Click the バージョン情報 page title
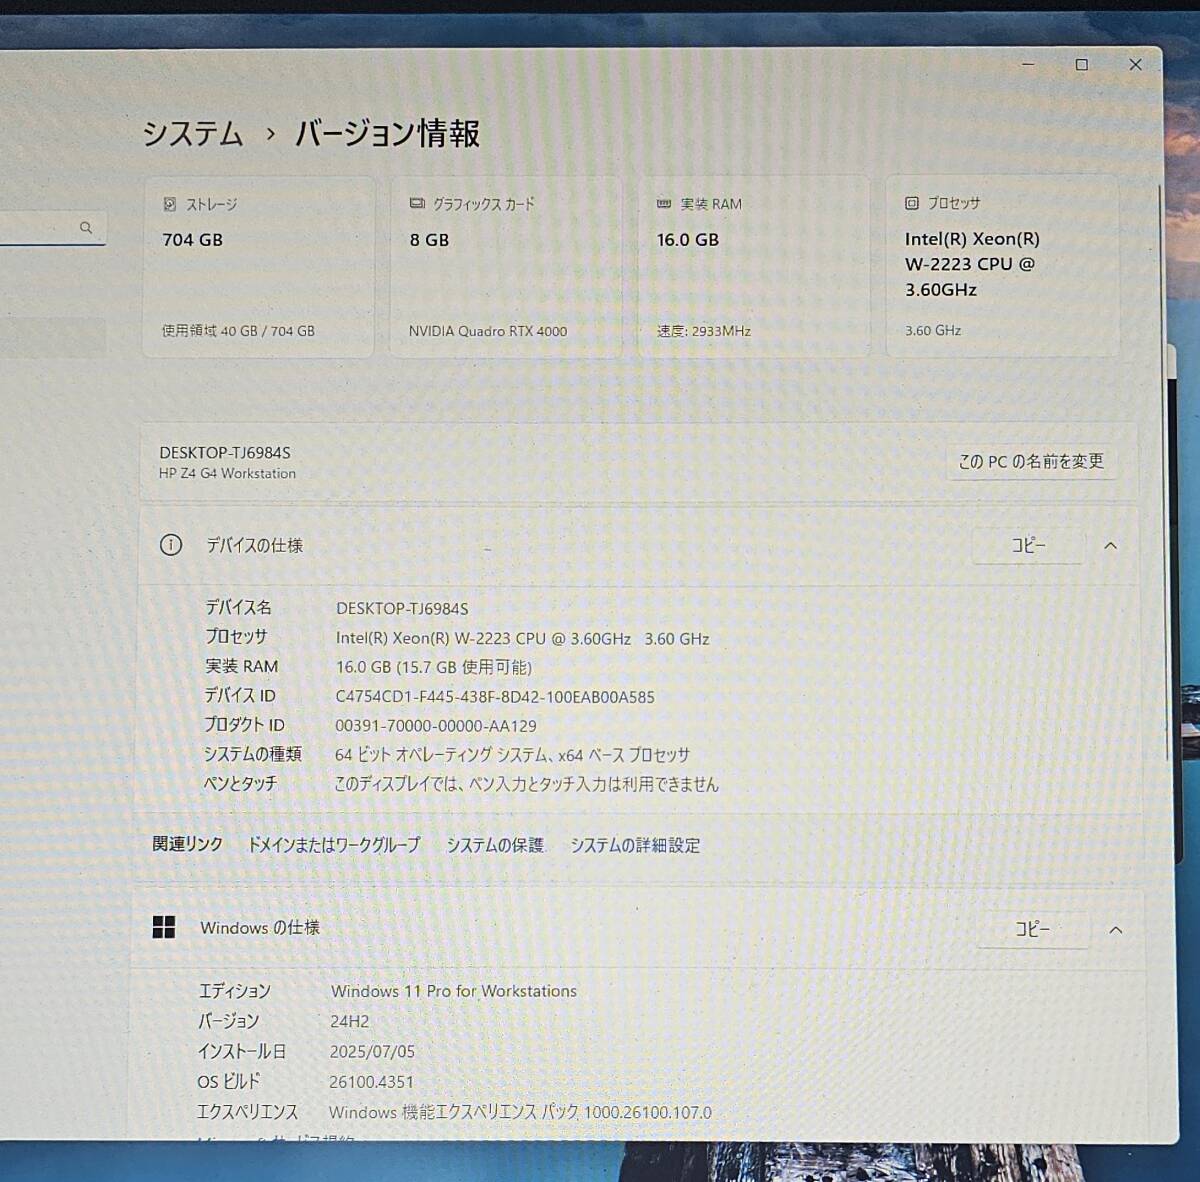Image resolution: width=1200 pixels, height=1182 pixels. pyautogui.click(x=388, y=134)
